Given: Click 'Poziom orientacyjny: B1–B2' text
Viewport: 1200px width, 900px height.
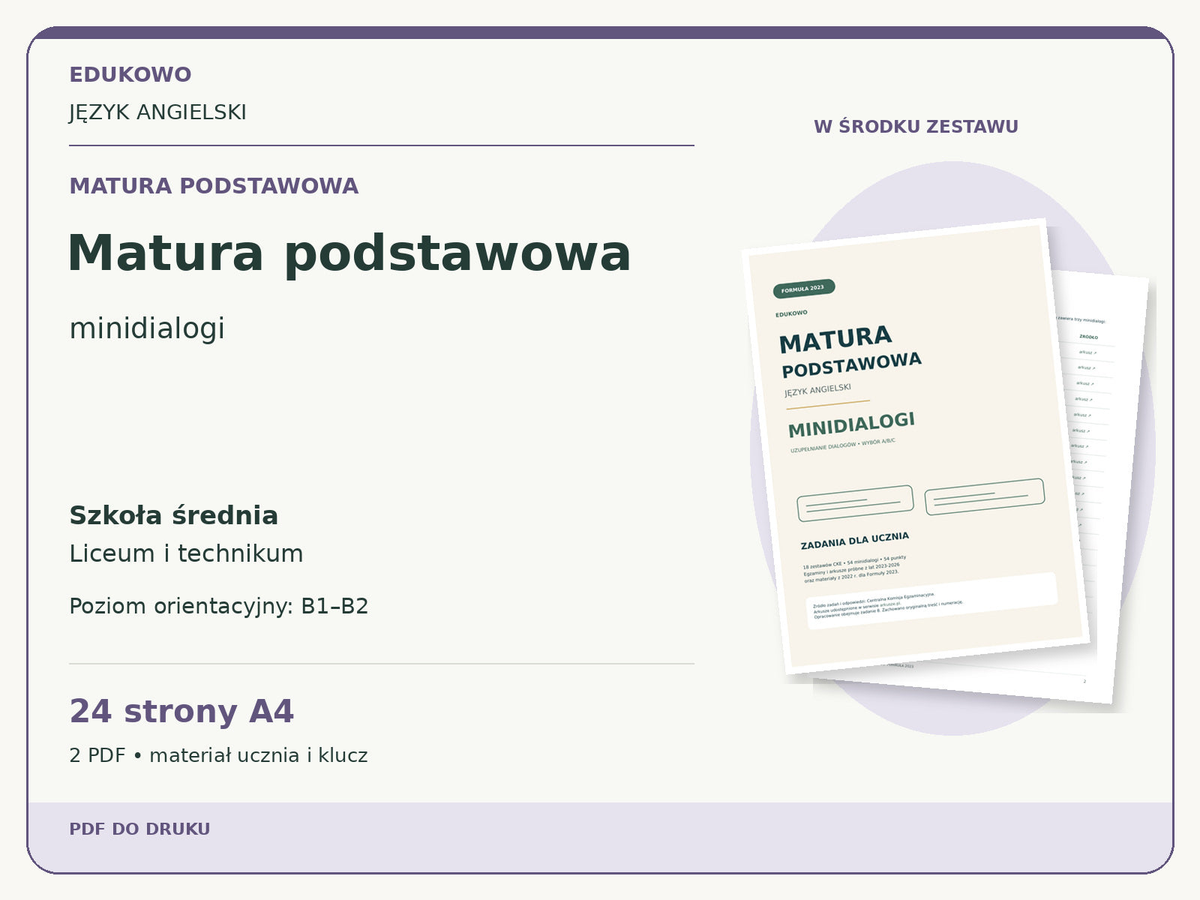Looking at the screenshot, I should coord(219,607).
